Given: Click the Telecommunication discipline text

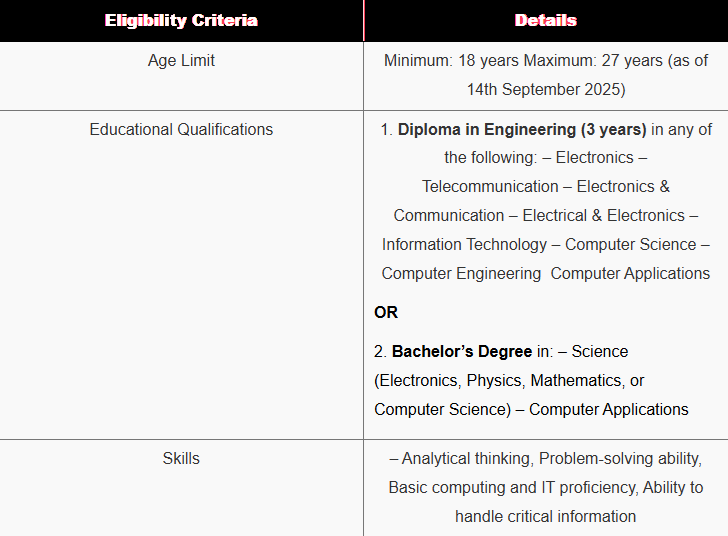Looking at the screenshot, I should (x=490, y=186).
